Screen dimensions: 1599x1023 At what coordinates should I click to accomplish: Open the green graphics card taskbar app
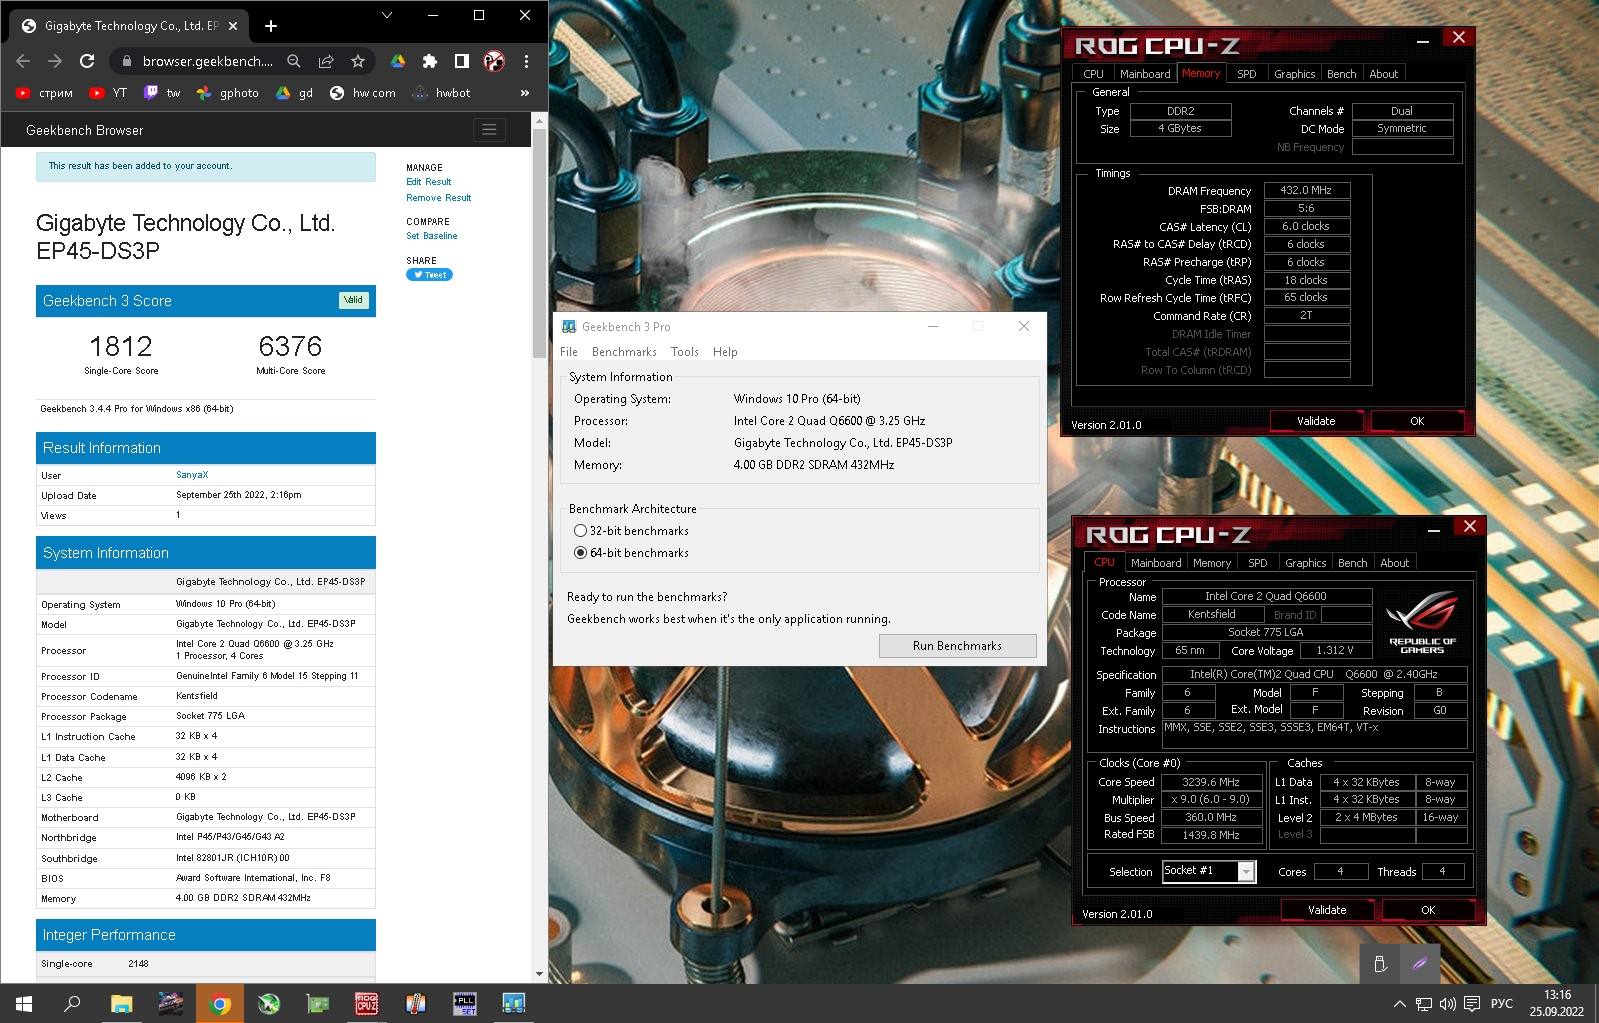[318, 1003]
